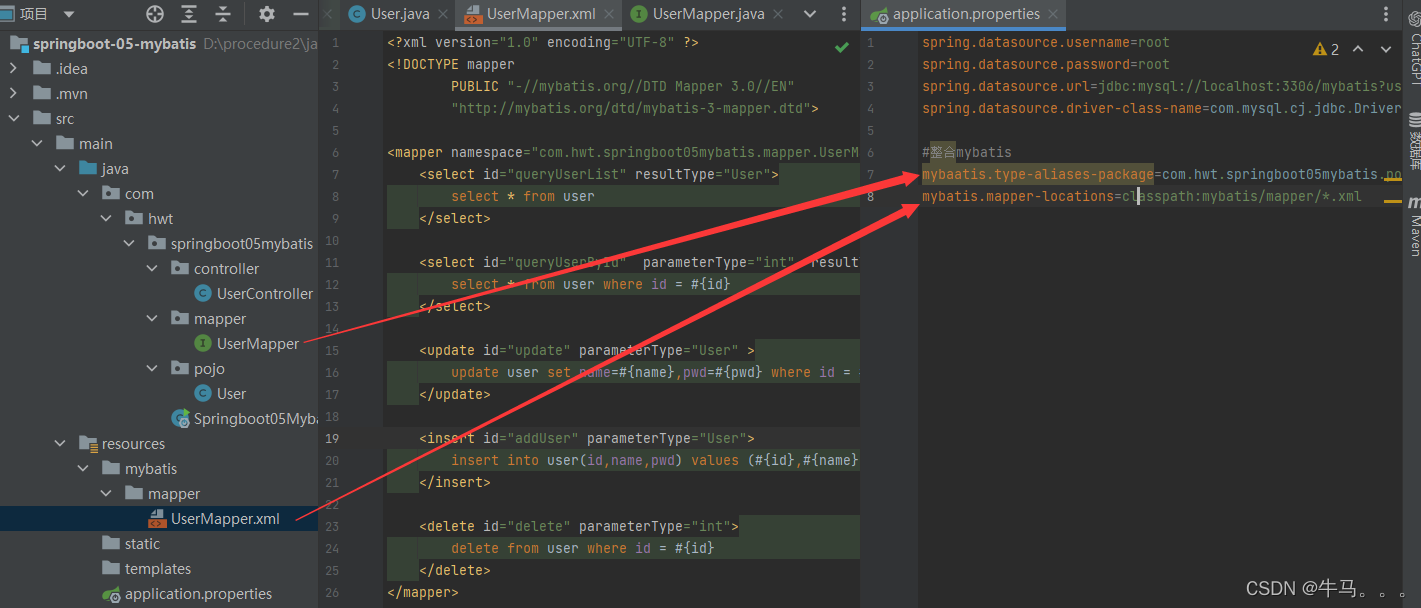The height and width of the screenshot is (608, 1421).
Task: Hide the project tool window with minus icon
Action: coord(300,14)
